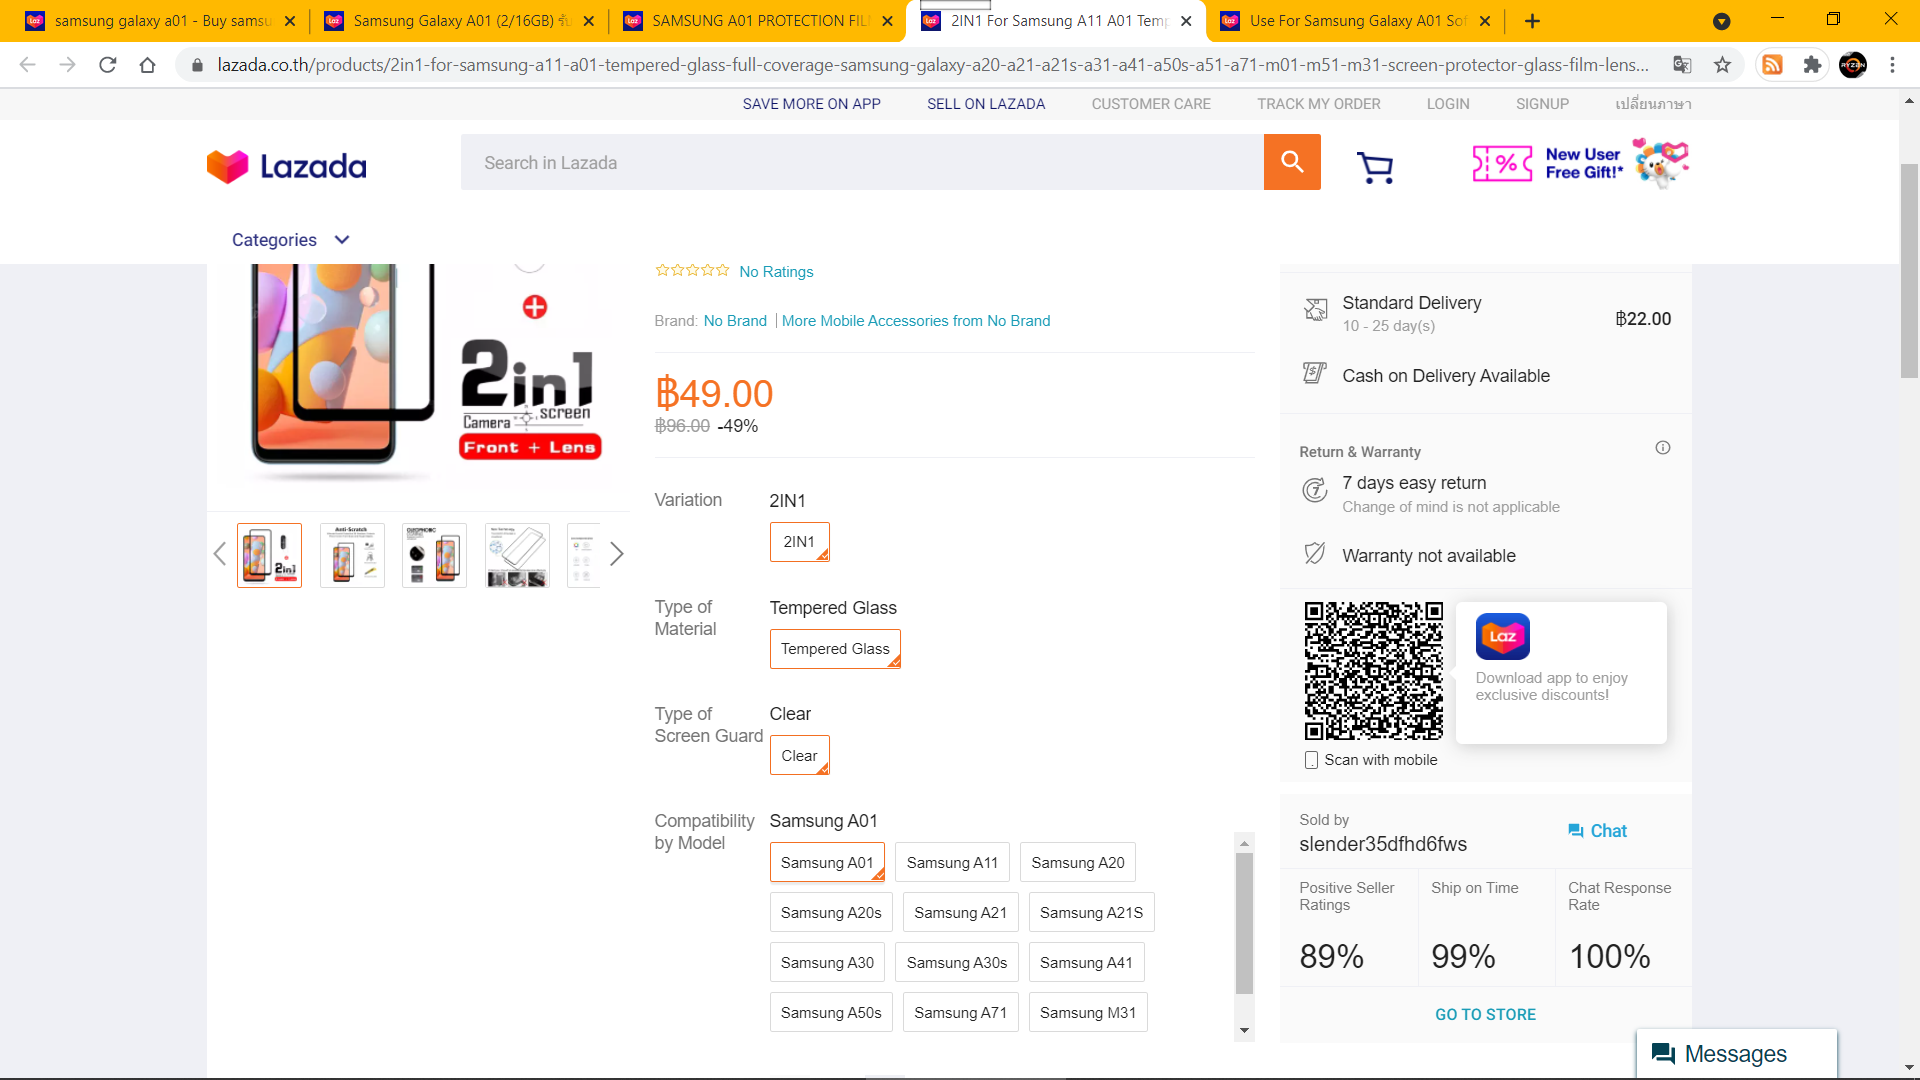This screenshot has height=1080, width=1920.
Task: Click SELL ON LAZADA menu item
Action: 986,104
